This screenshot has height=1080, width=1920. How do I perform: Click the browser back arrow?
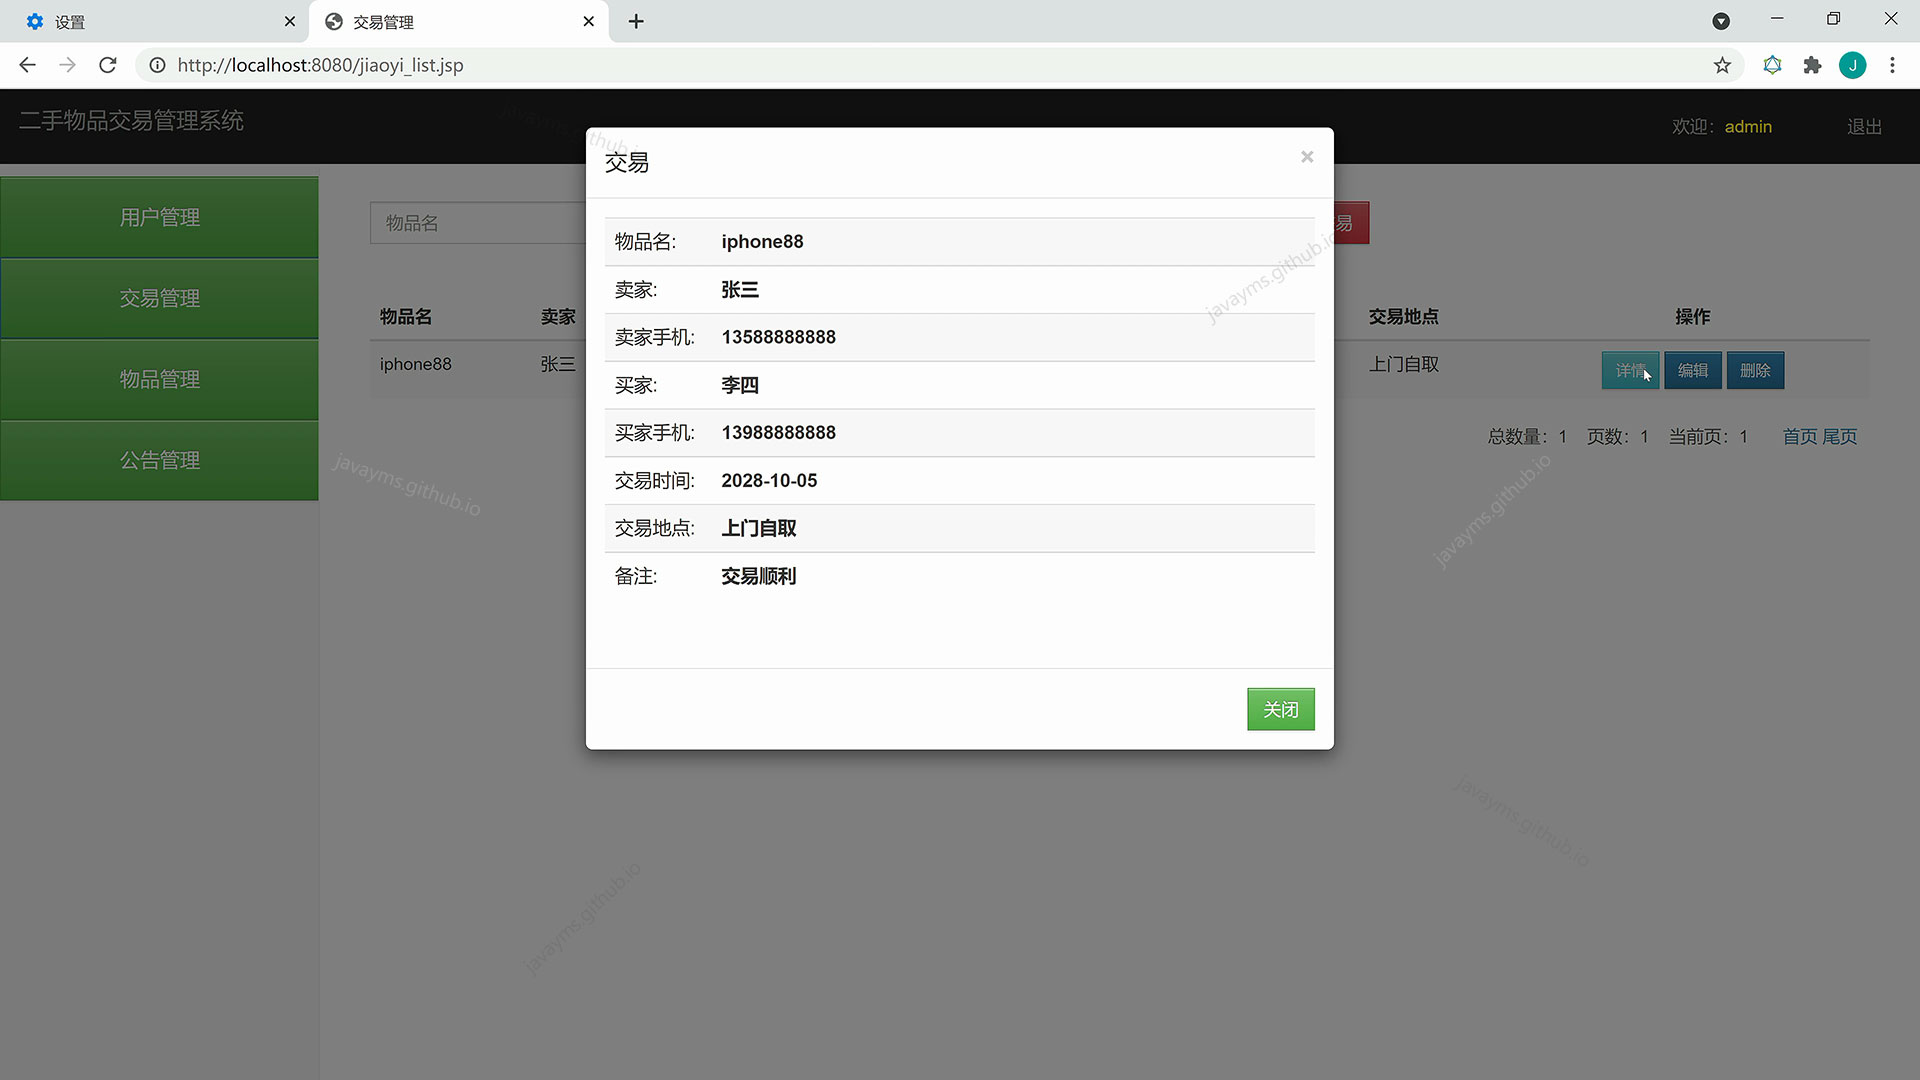28,65
